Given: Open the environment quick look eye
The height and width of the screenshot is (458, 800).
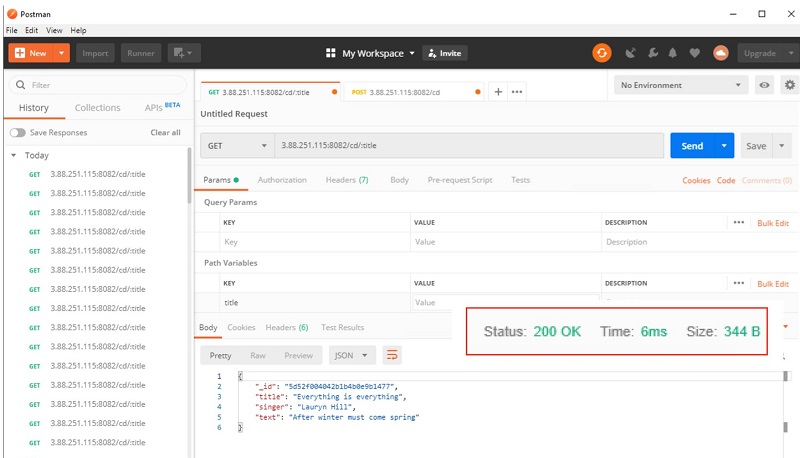Looking at the screenshot, I should (764, 85).
